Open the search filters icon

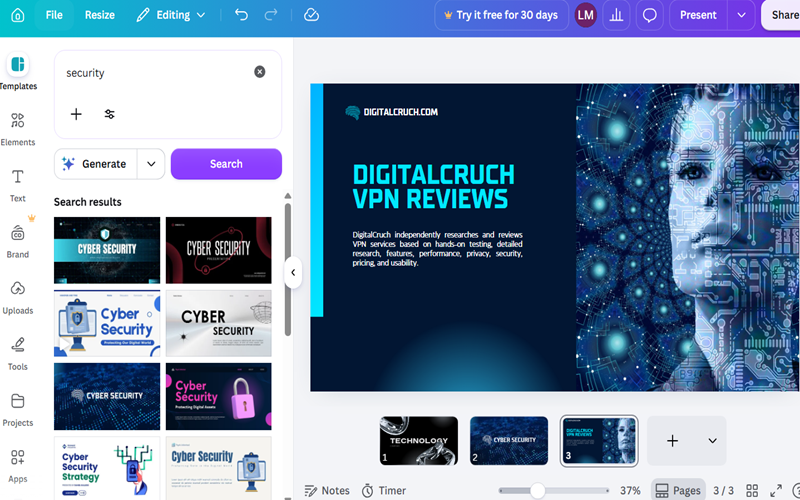109,114
